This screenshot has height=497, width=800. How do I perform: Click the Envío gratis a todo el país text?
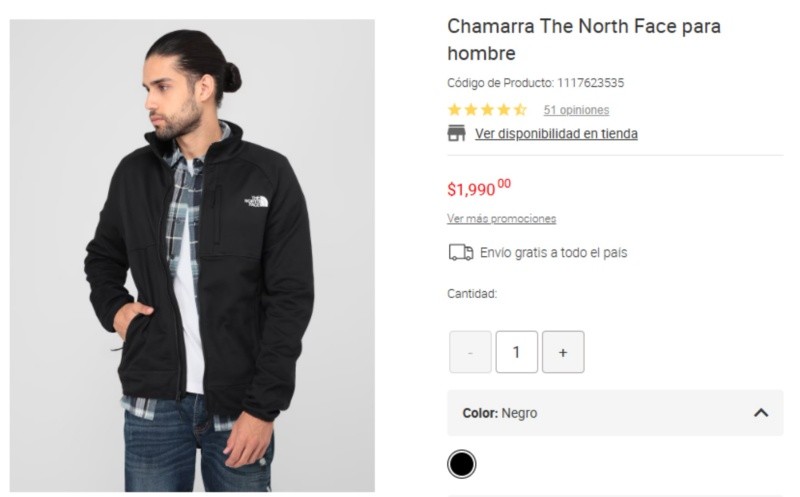tap(553, 253)
